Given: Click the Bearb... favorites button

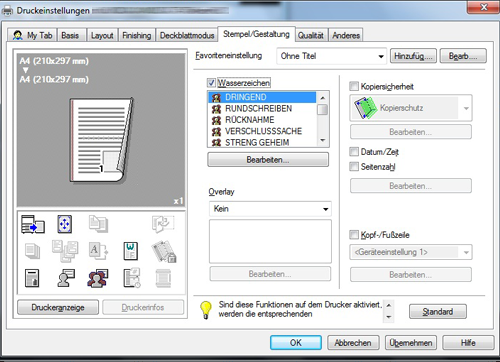Looking at the screenshot, I should coord(463,56).
